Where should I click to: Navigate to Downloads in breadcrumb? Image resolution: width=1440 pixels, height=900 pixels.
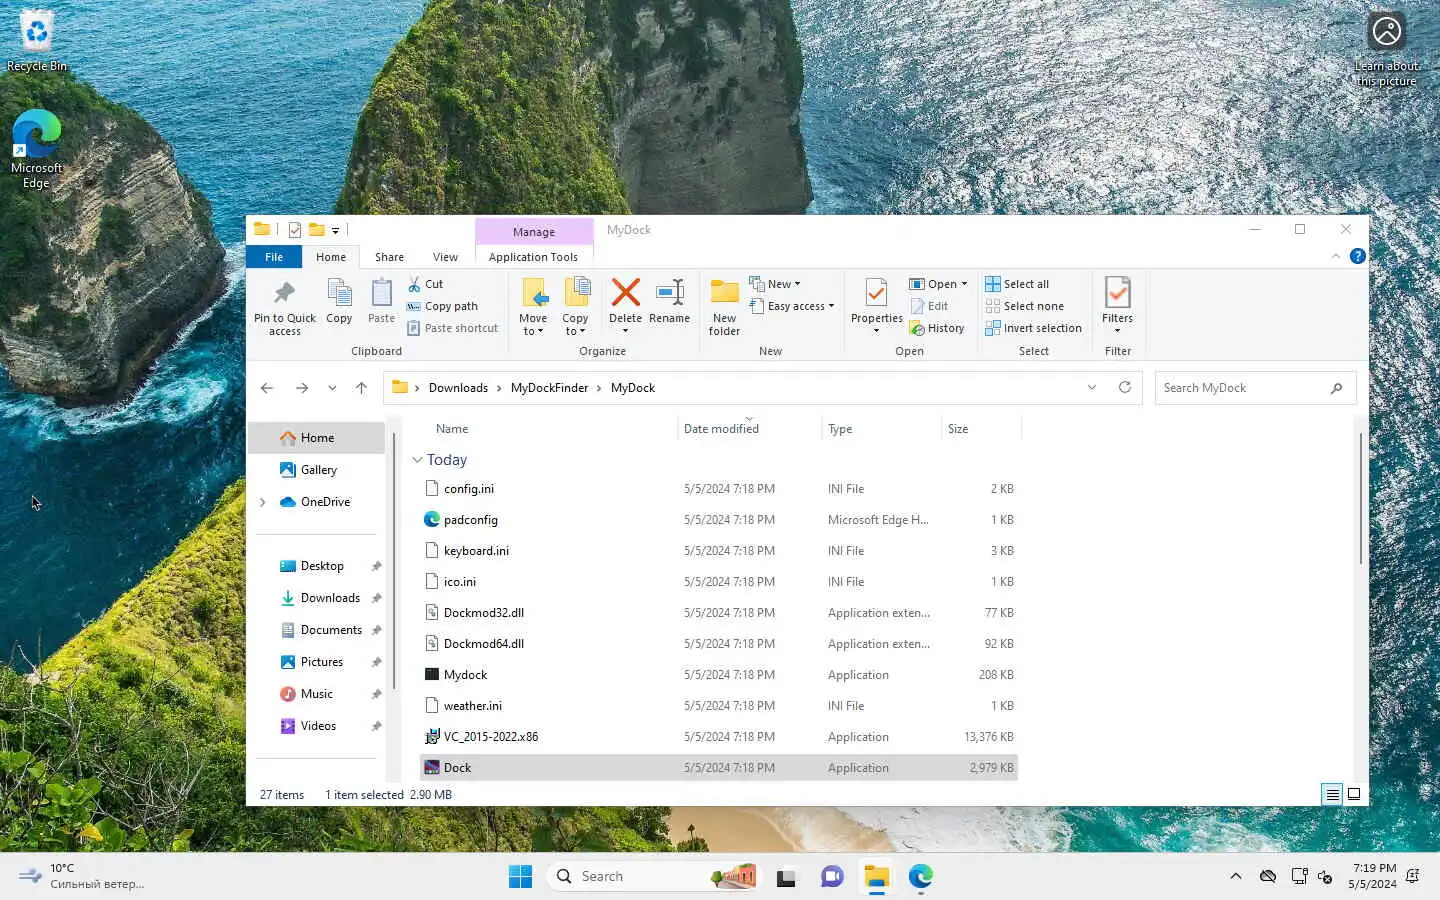[458, 388]
